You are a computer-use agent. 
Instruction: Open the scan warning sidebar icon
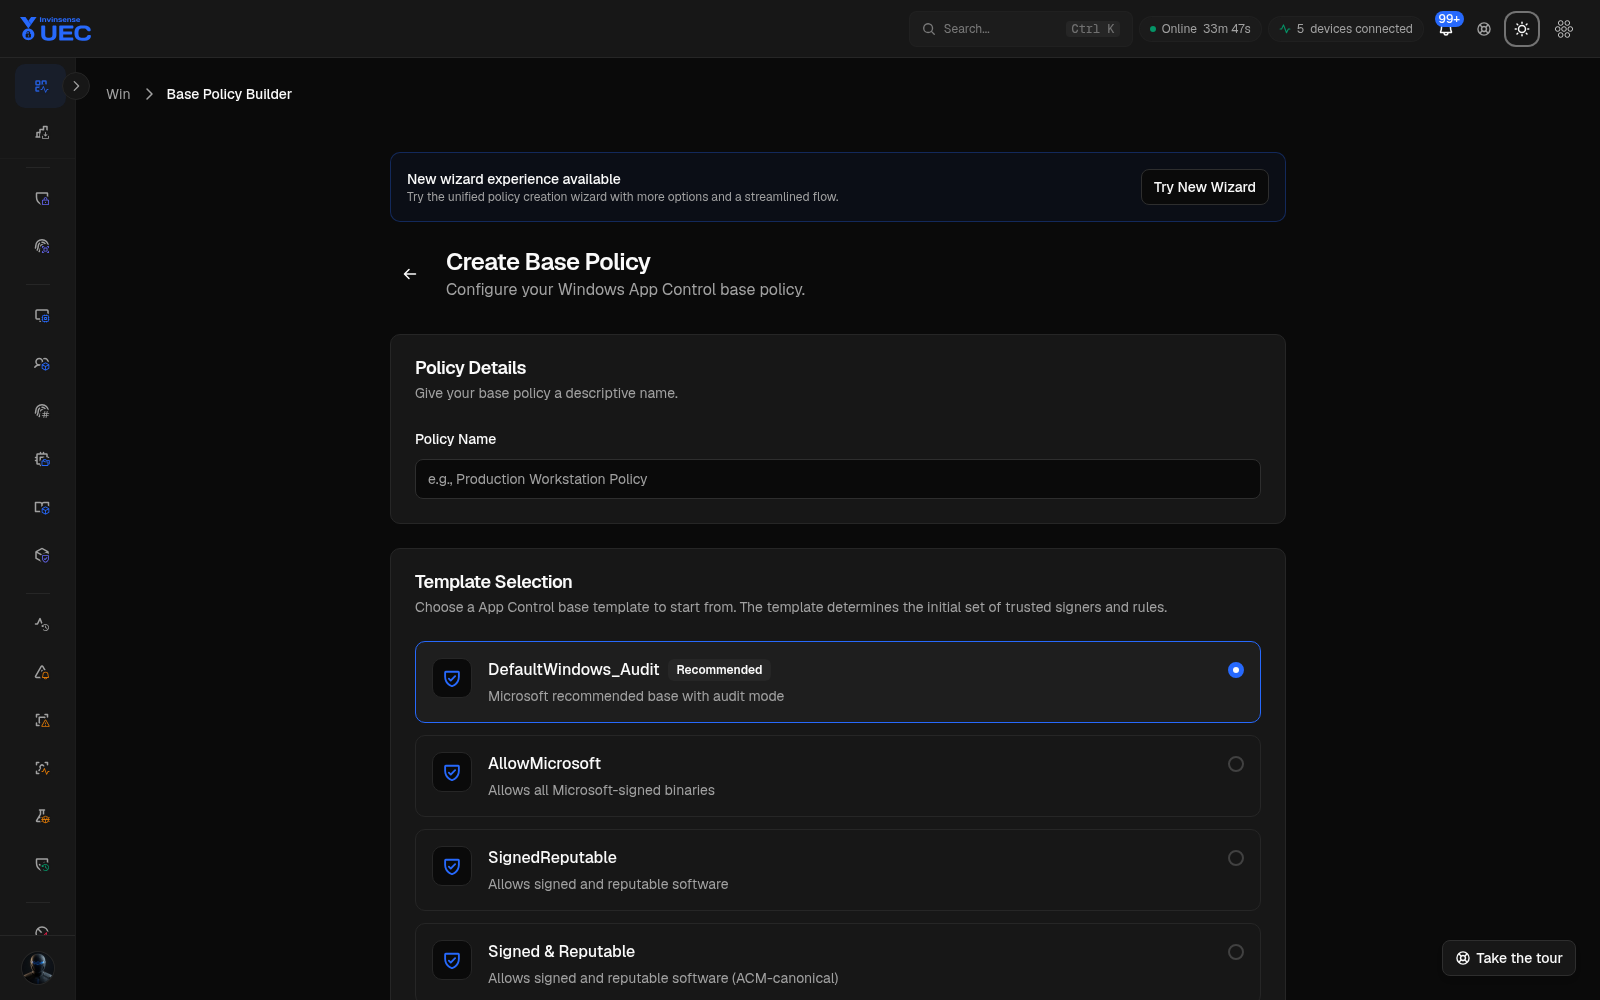click(x=42, y=720)
